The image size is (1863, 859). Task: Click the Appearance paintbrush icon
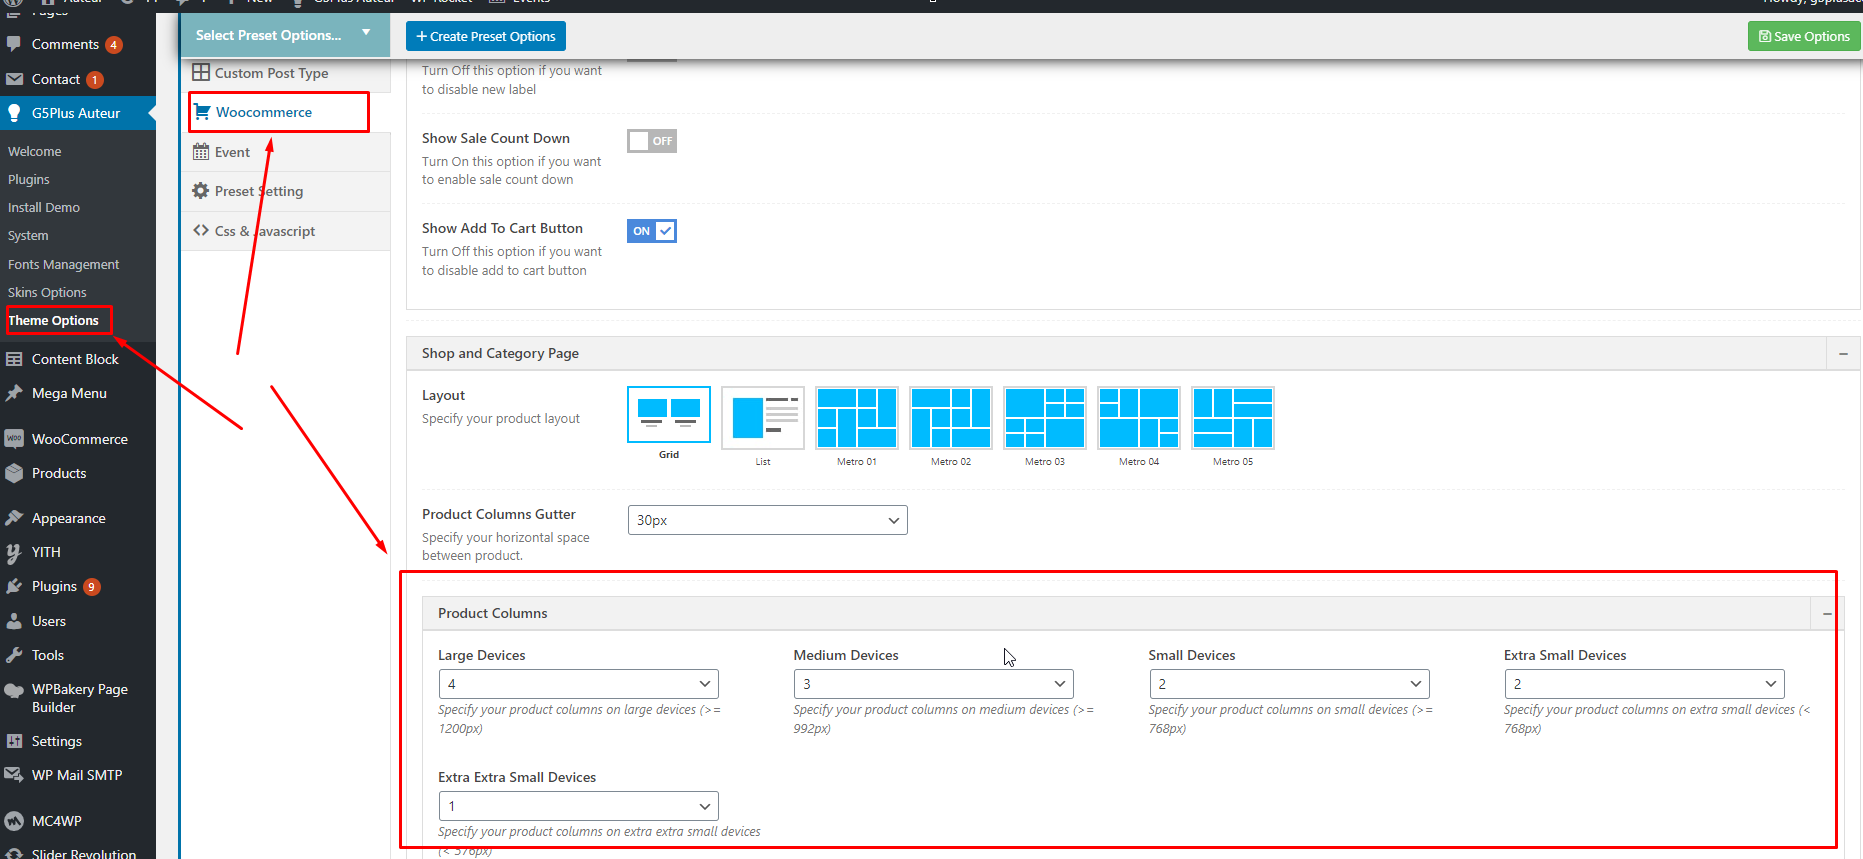pos(14,518)
